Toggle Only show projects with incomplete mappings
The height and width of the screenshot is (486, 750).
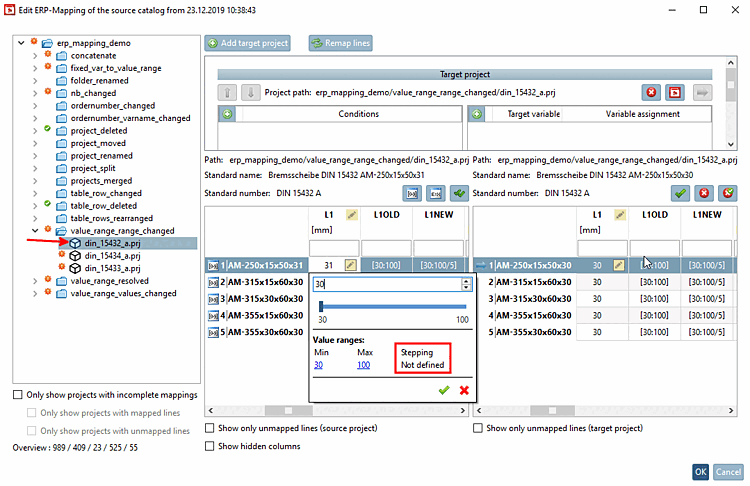coord(18,395)
